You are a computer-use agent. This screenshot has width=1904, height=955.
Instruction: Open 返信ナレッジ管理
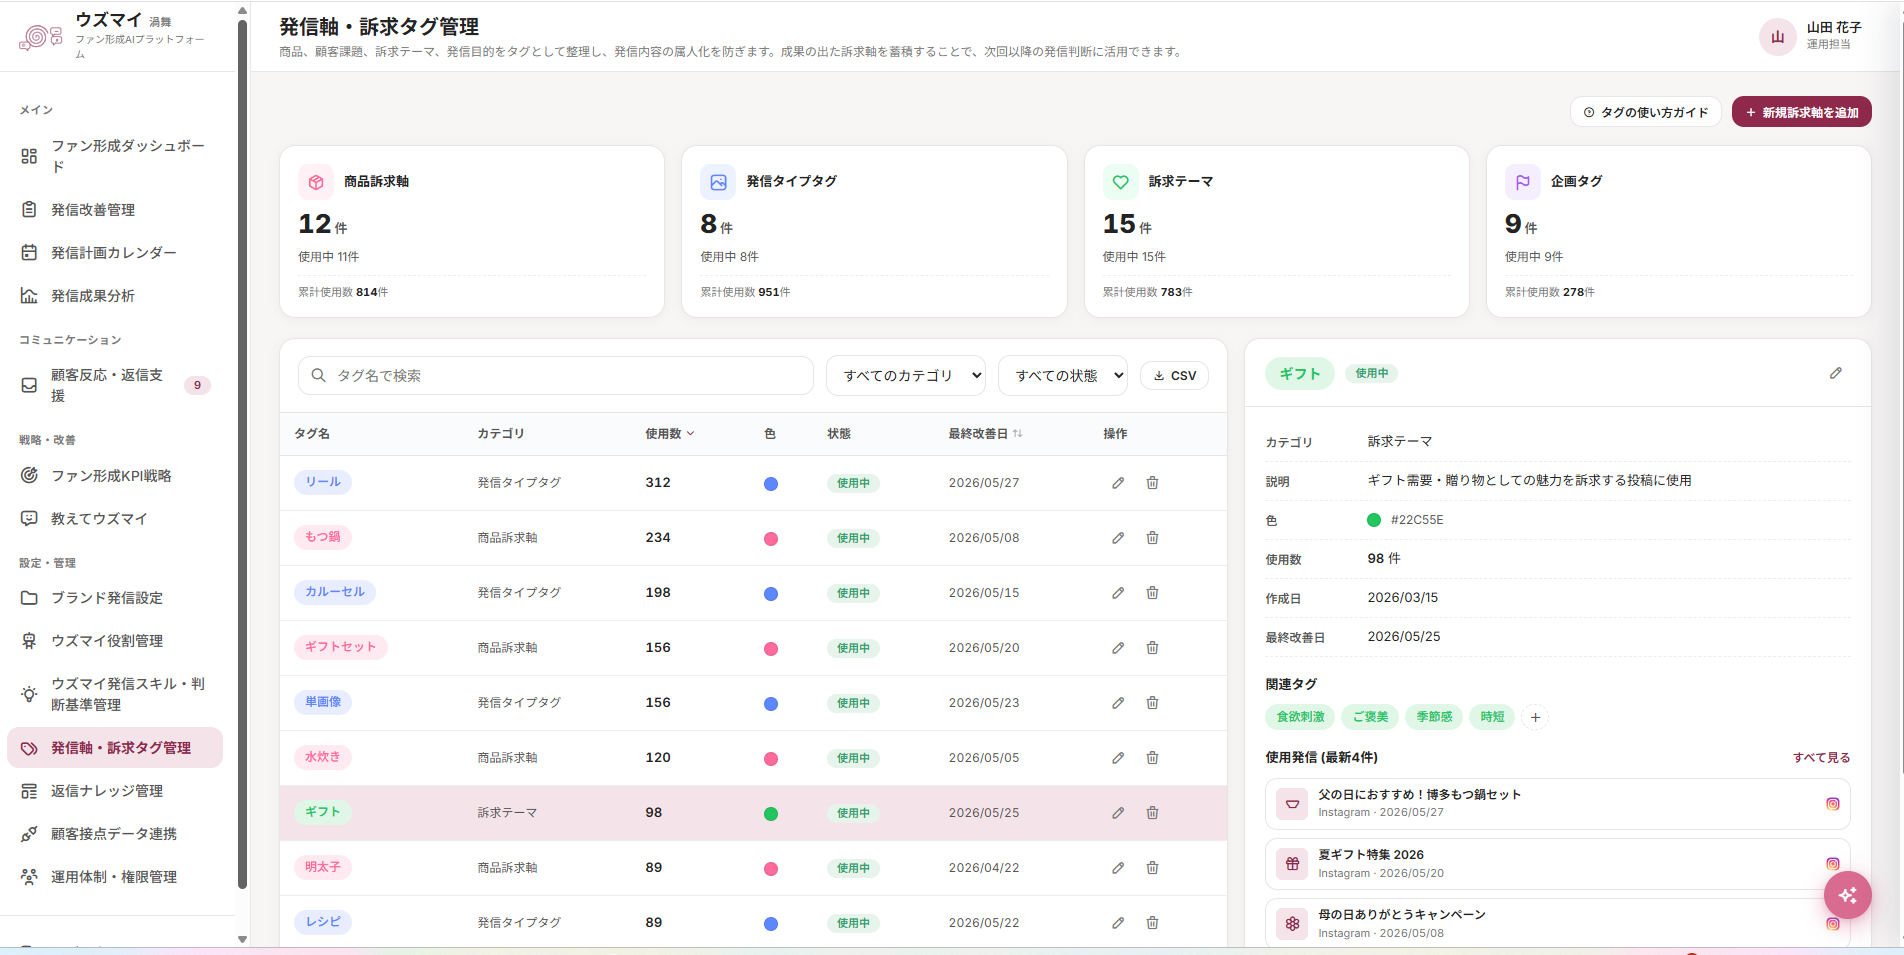pos(115,791)
